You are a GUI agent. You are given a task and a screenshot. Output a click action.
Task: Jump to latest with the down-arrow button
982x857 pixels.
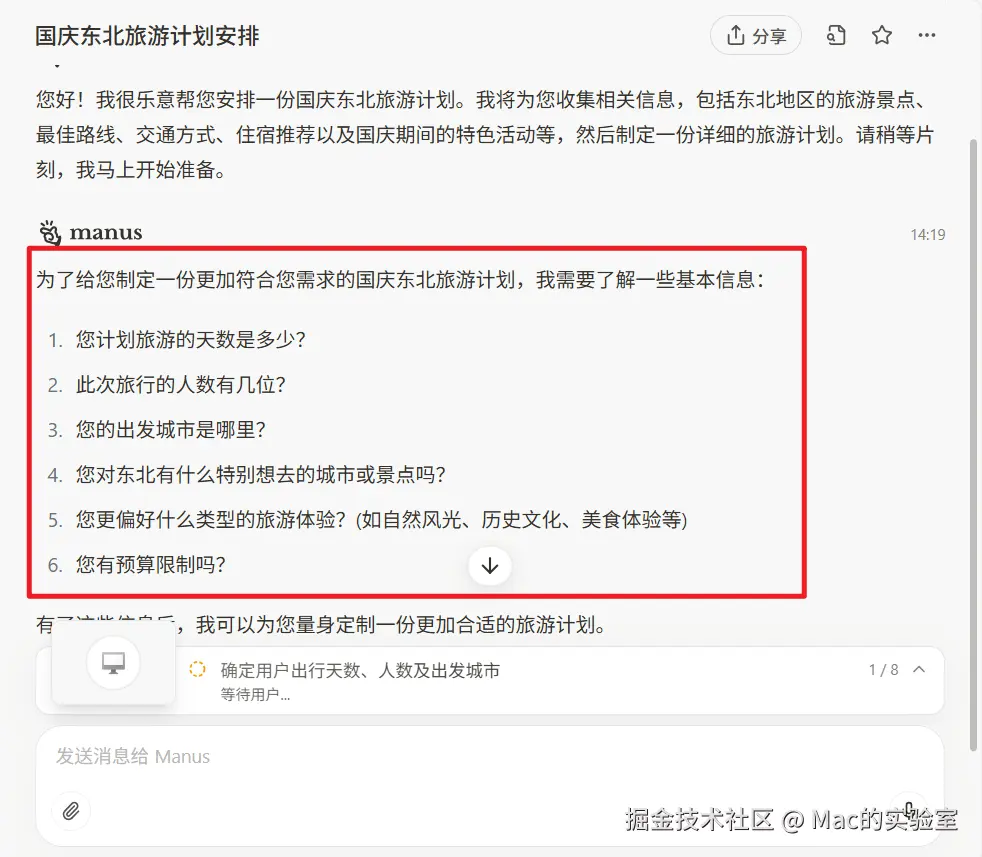[x=490, y=566]
